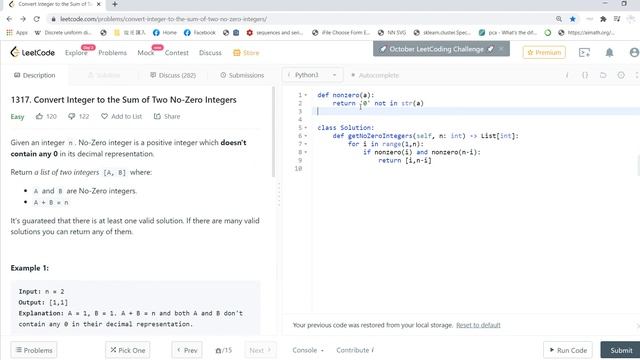Click the LeetCode logo
The height and width of the screenshot is (360, 640).
point(32,52)
